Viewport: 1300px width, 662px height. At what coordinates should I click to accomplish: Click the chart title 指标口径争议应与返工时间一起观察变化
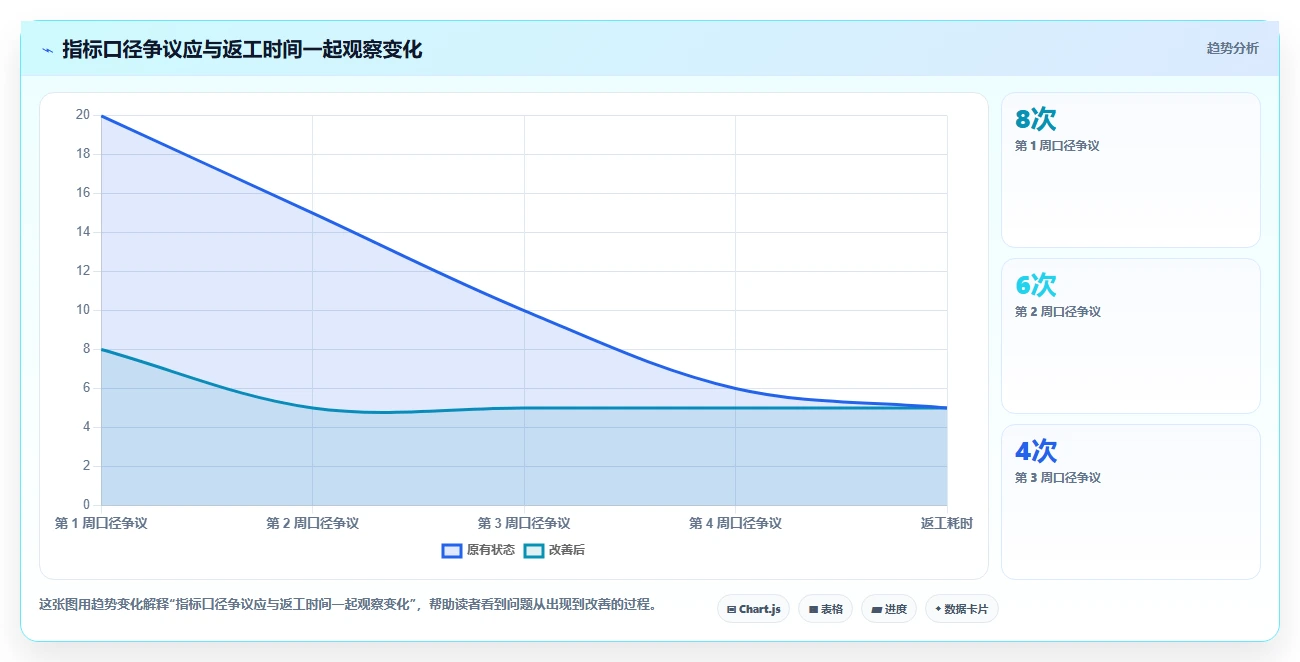pyautogui.click(x=242, y=50)
